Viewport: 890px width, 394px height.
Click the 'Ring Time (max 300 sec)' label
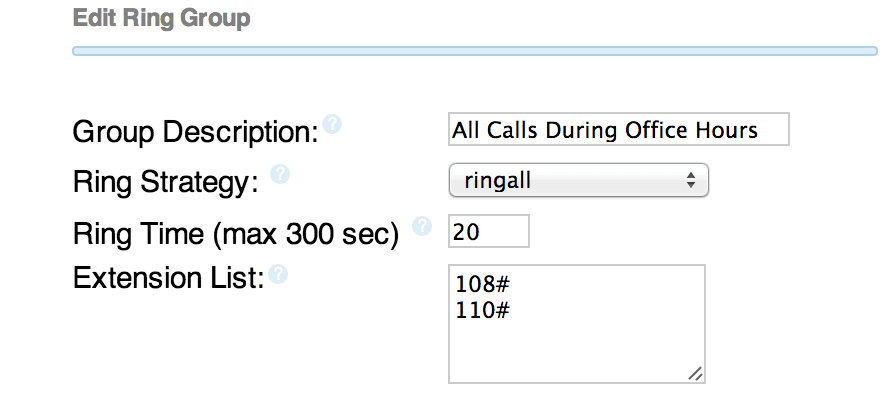[x=236, y=233]
